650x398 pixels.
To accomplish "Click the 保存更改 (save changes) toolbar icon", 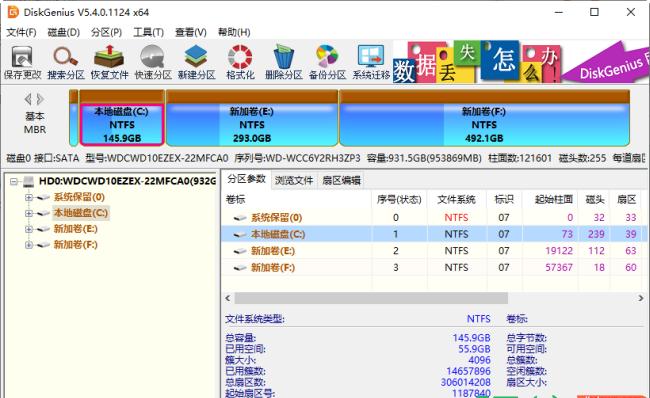I will tap(22, 63).
